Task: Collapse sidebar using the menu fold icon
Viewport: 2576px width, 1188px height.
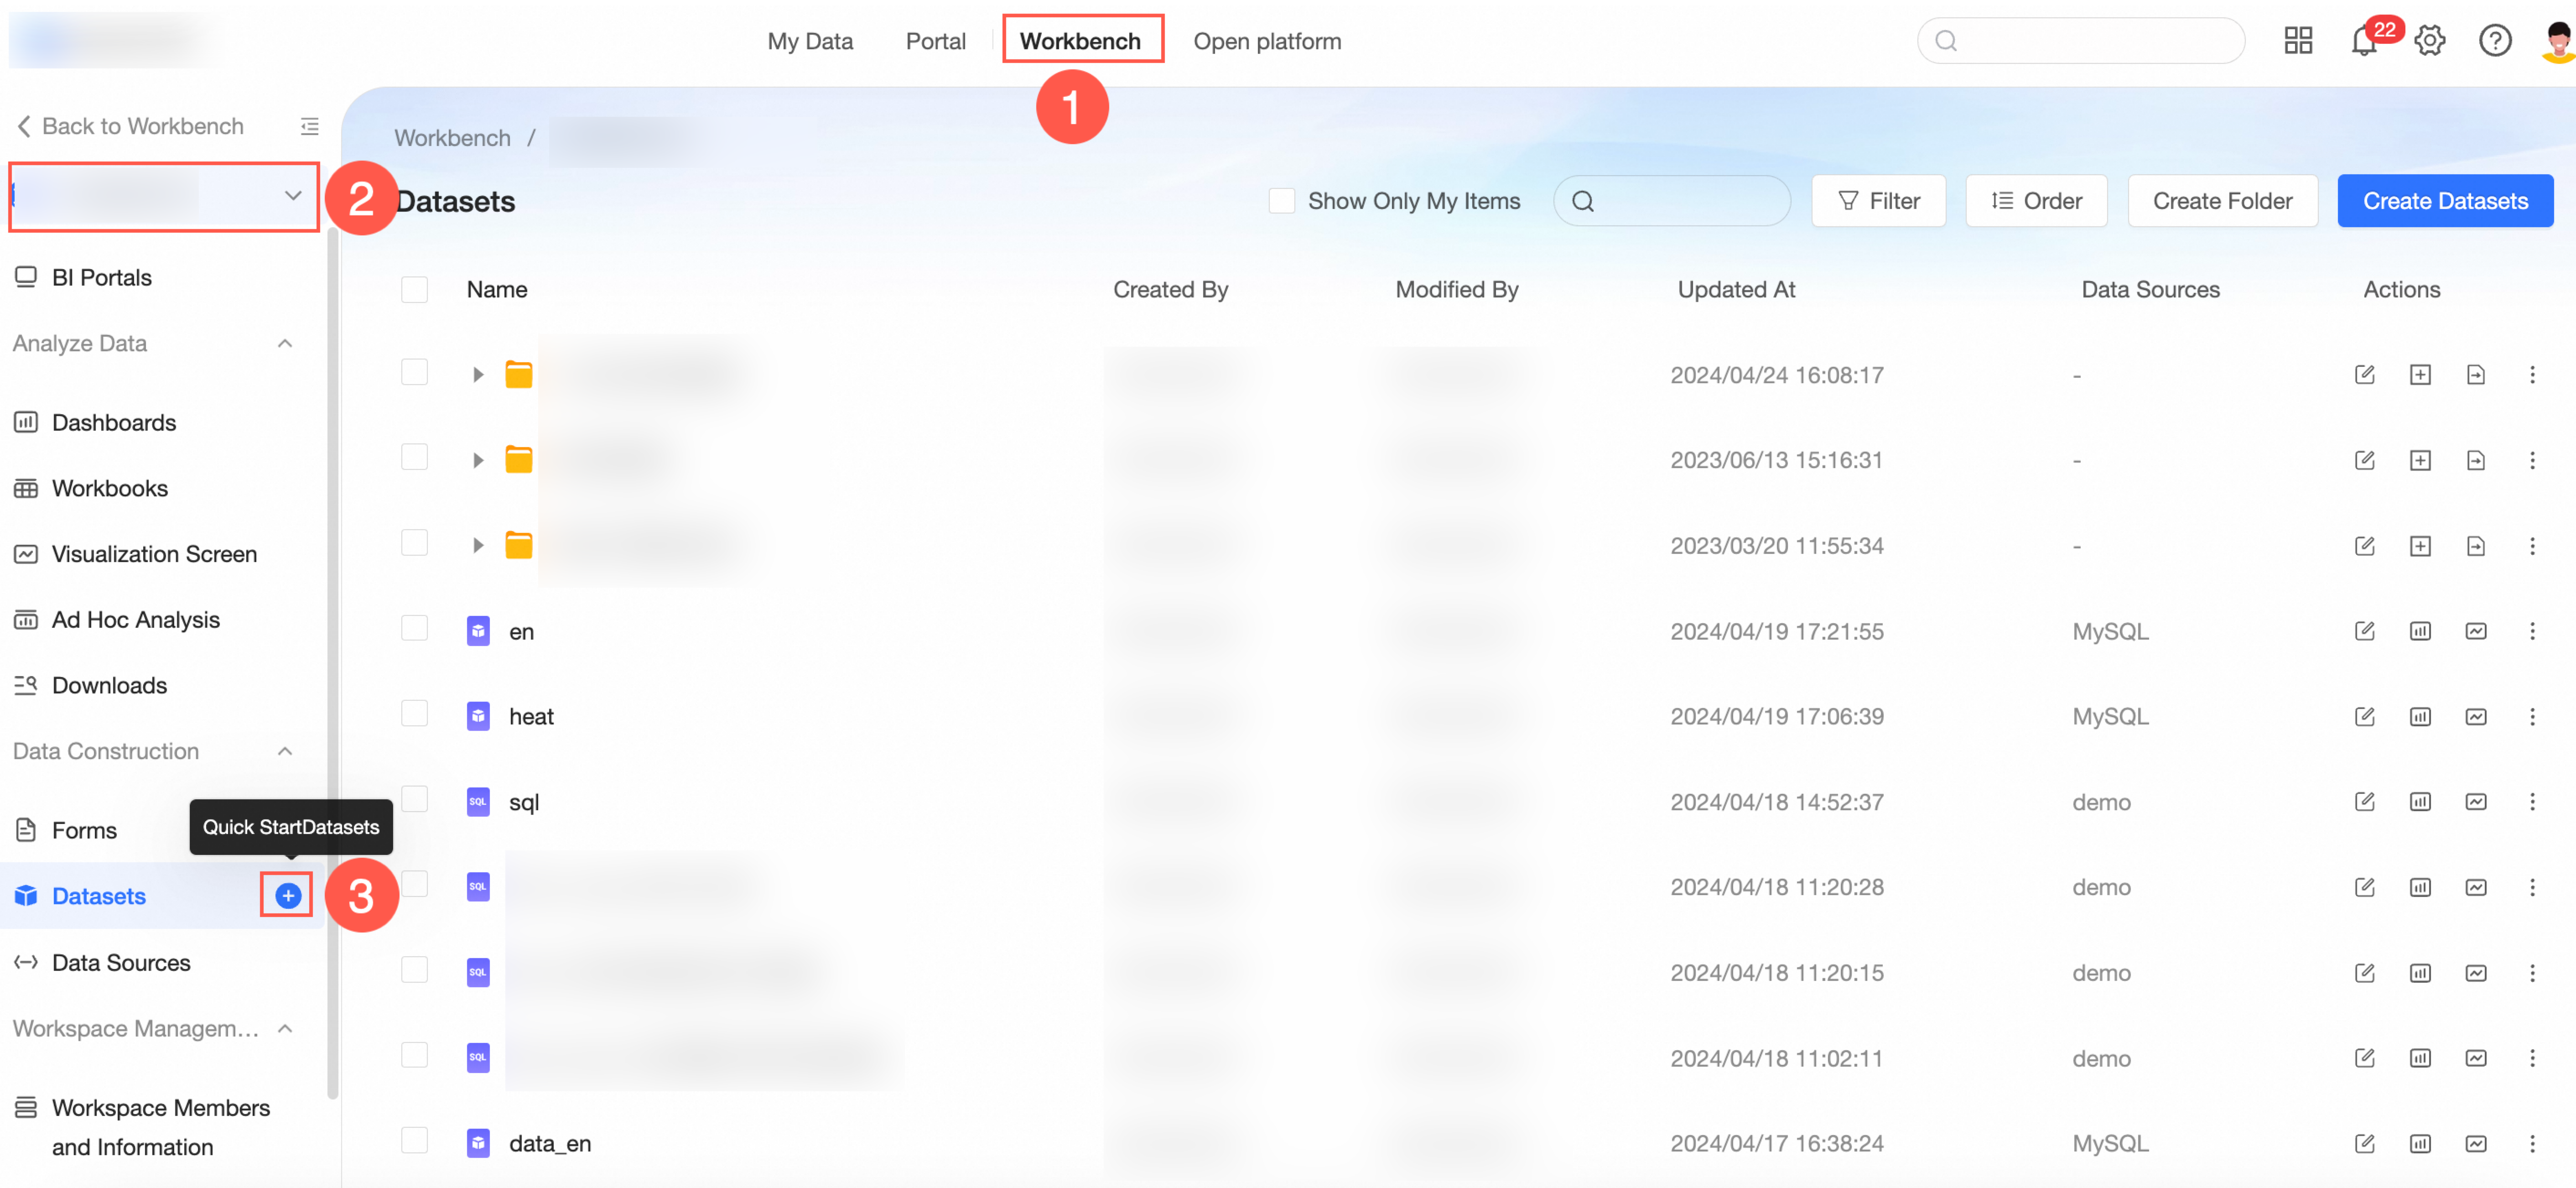Action: (310, 126)
